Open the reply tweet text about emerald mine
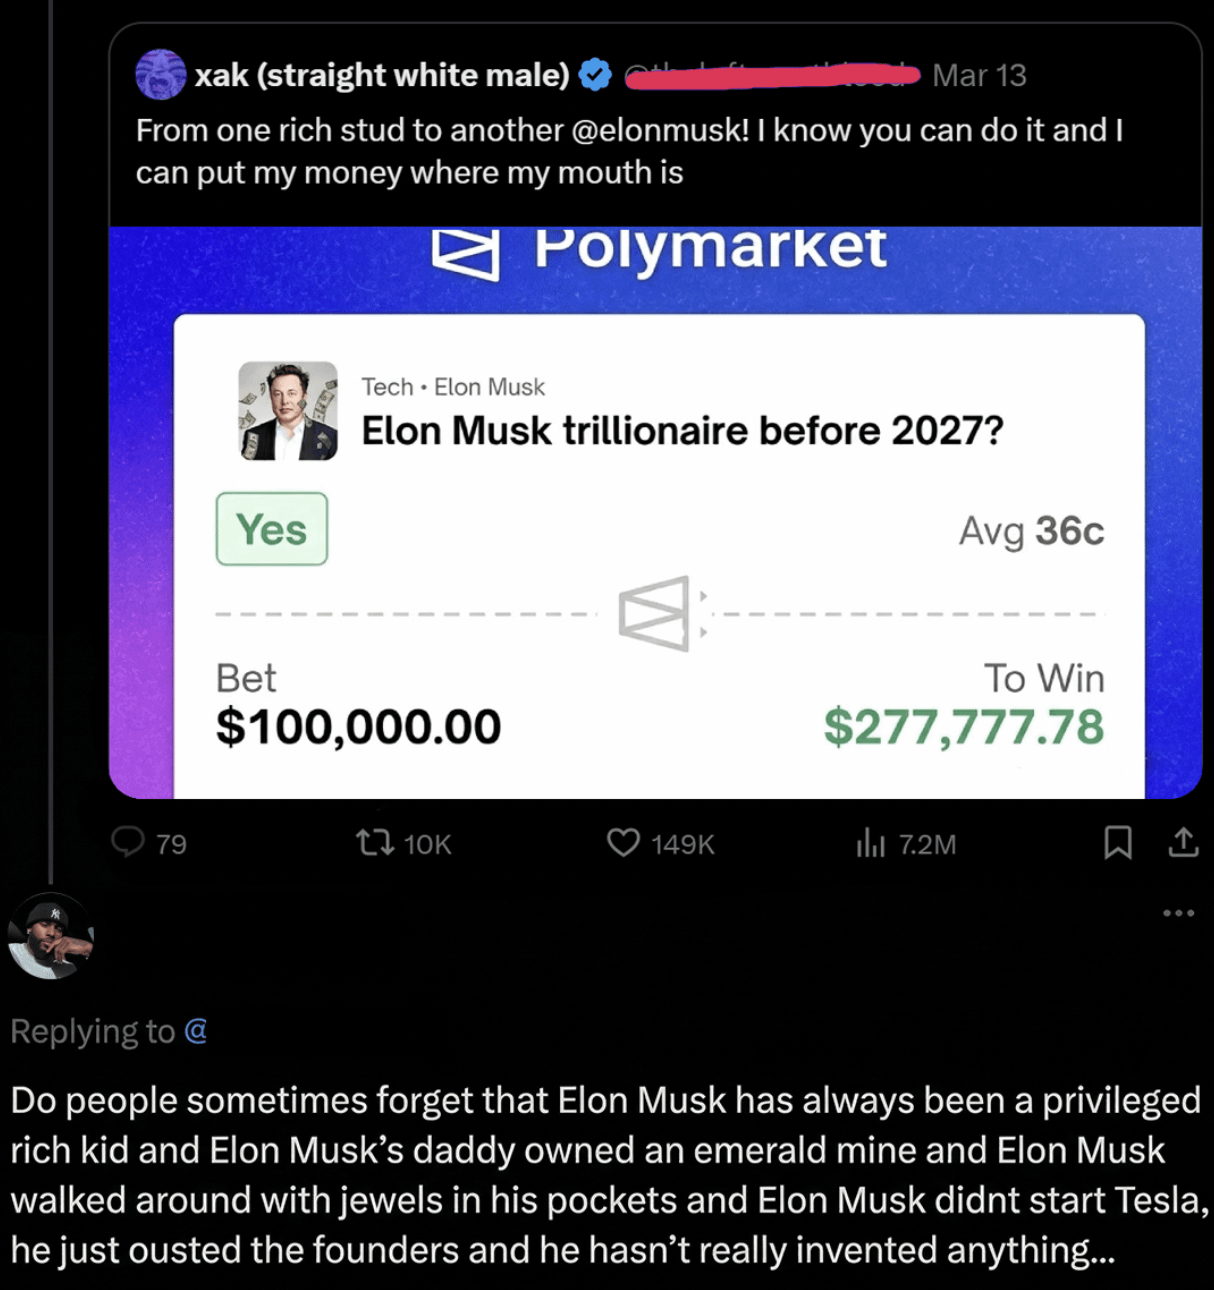This screenshot has height=1290, width=1214. pyautogui.click(x=607, y=1175)
